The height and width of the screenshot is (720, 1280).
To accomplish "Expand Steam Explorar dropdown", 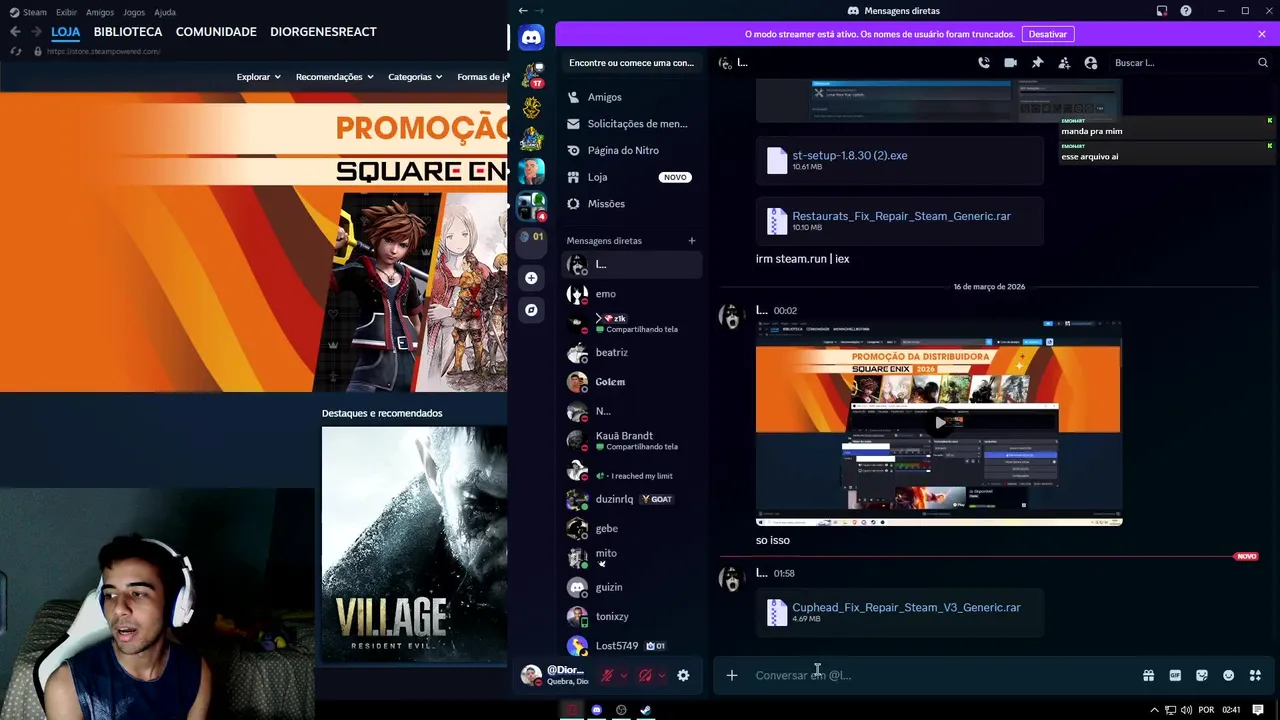I will (259, 76).
